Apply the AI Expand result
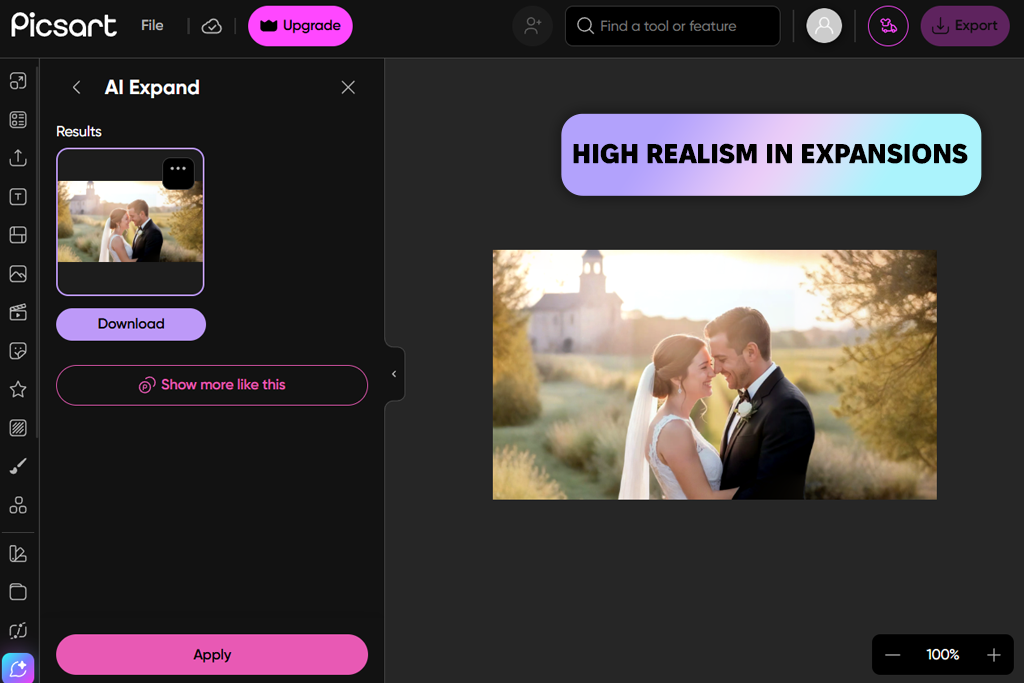The height and width of the screenshot is (683, 1024). point(212,654)
